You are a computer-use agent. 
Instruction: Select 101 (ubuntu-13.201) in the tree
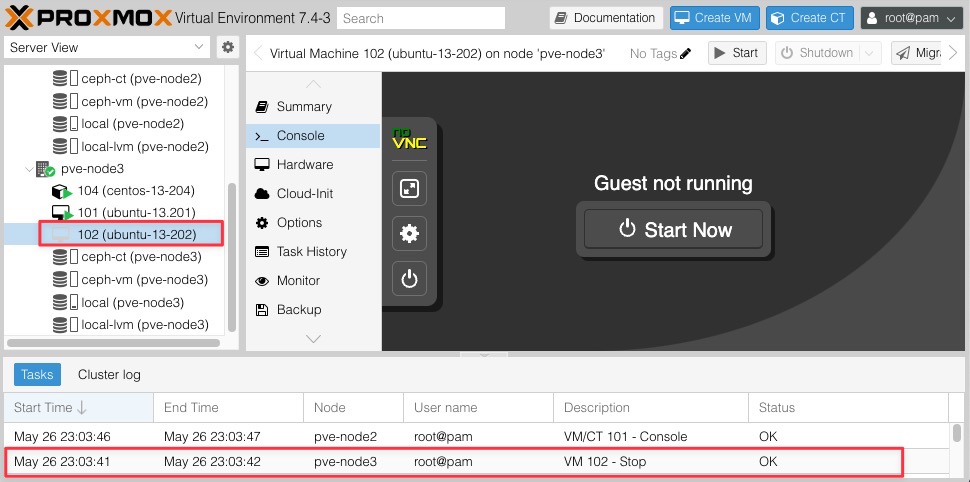click(137, 213)
